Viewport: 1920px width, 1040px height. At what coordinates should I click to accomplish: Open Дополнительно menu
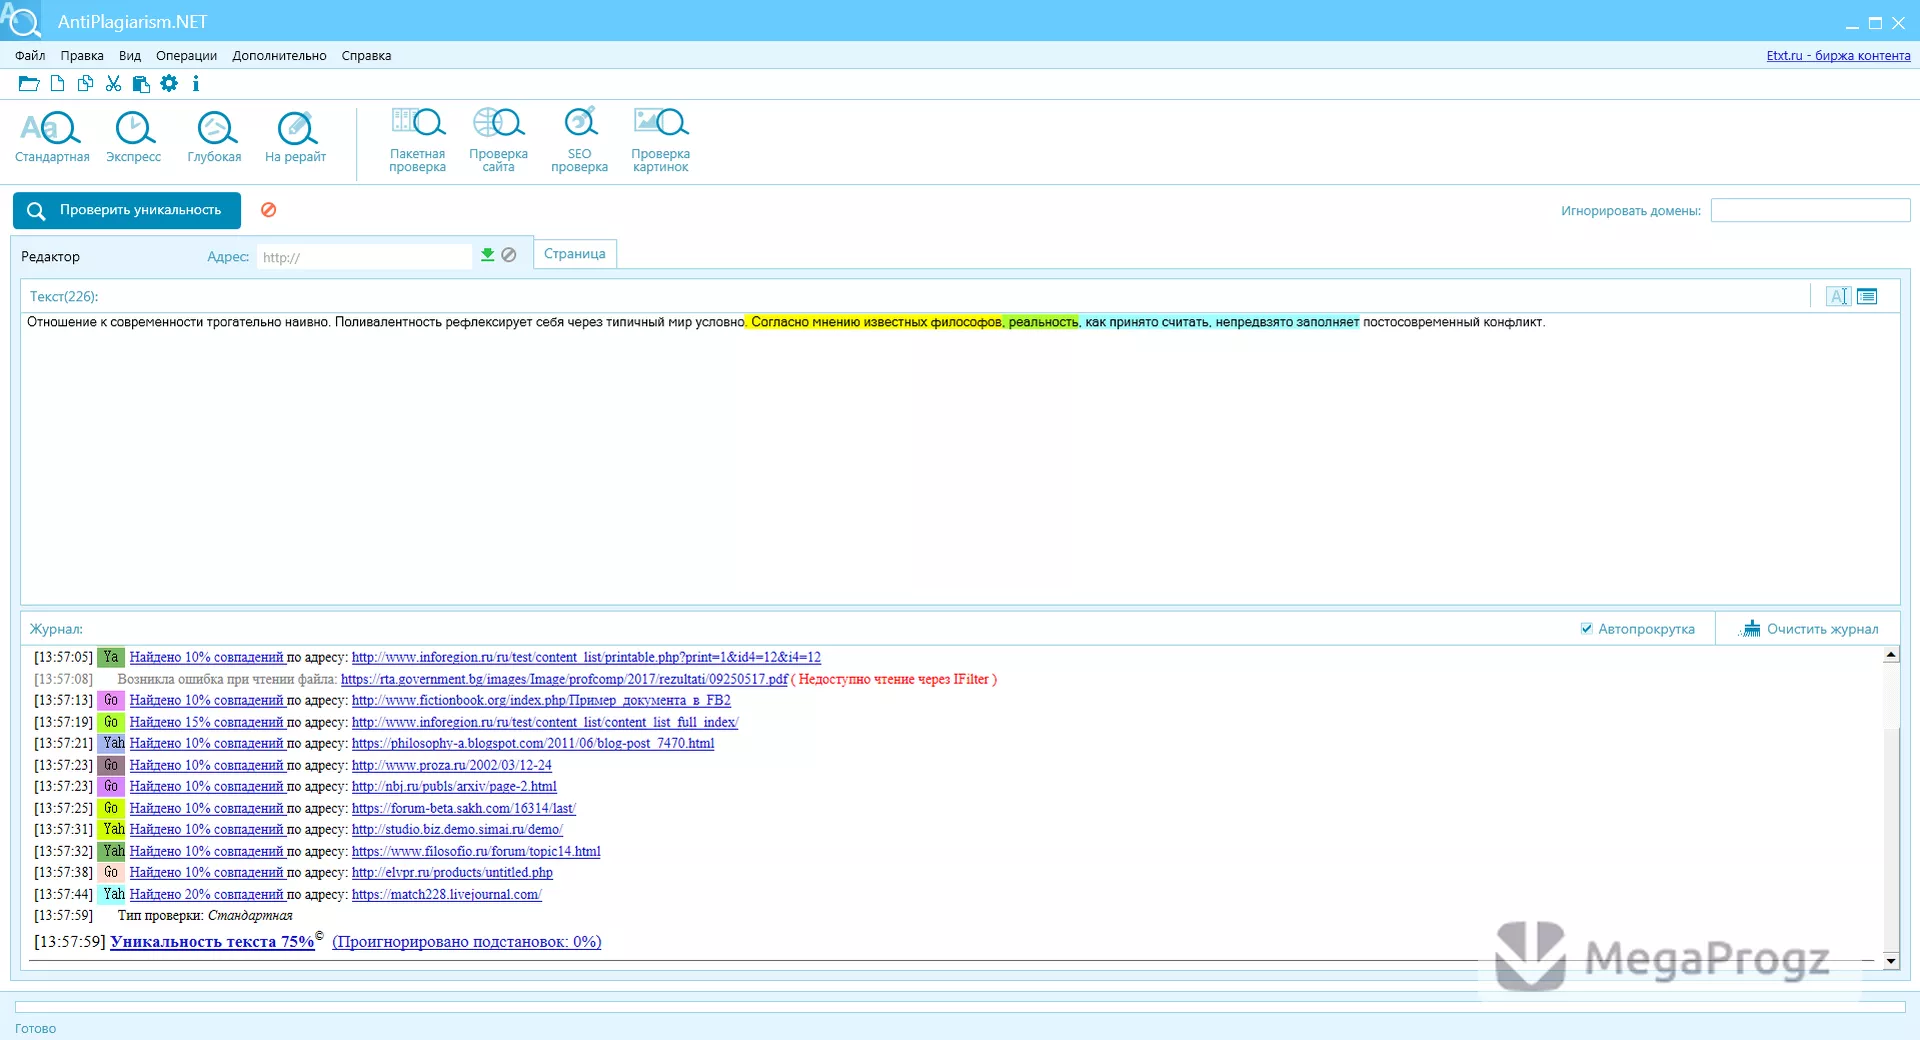279,56
